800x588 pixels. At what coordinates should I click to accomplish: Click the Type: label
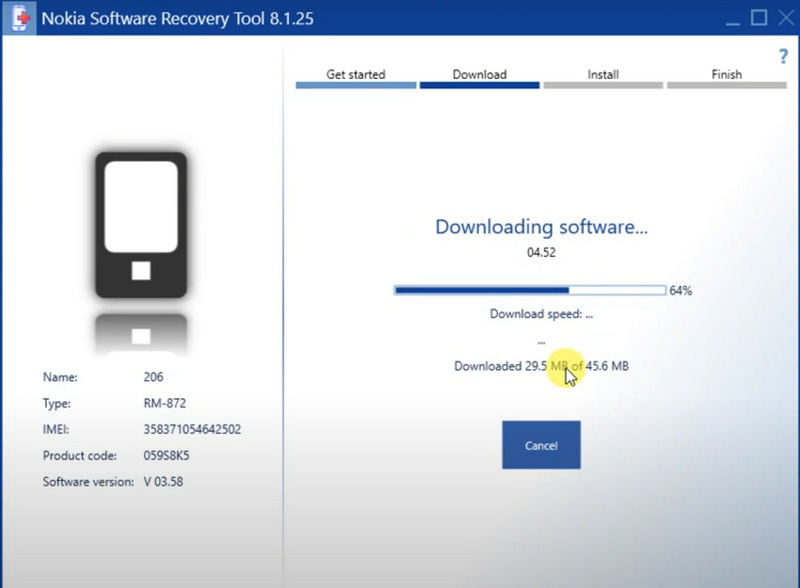57,403
